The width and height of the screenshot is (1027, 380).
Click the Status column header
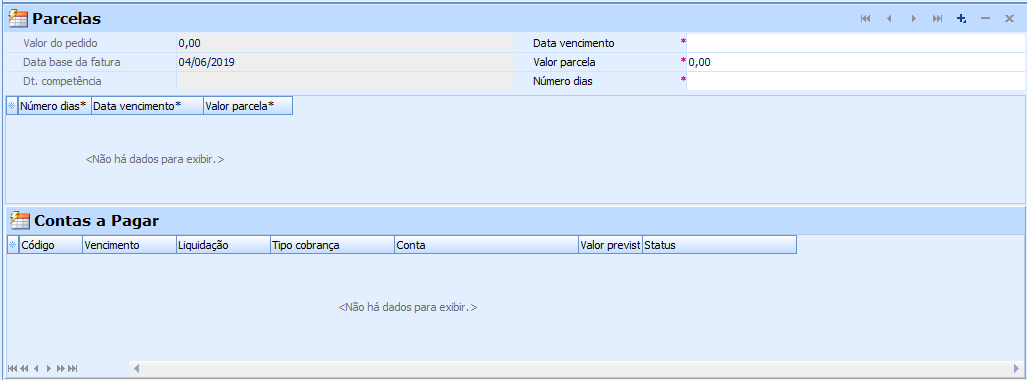719,245
